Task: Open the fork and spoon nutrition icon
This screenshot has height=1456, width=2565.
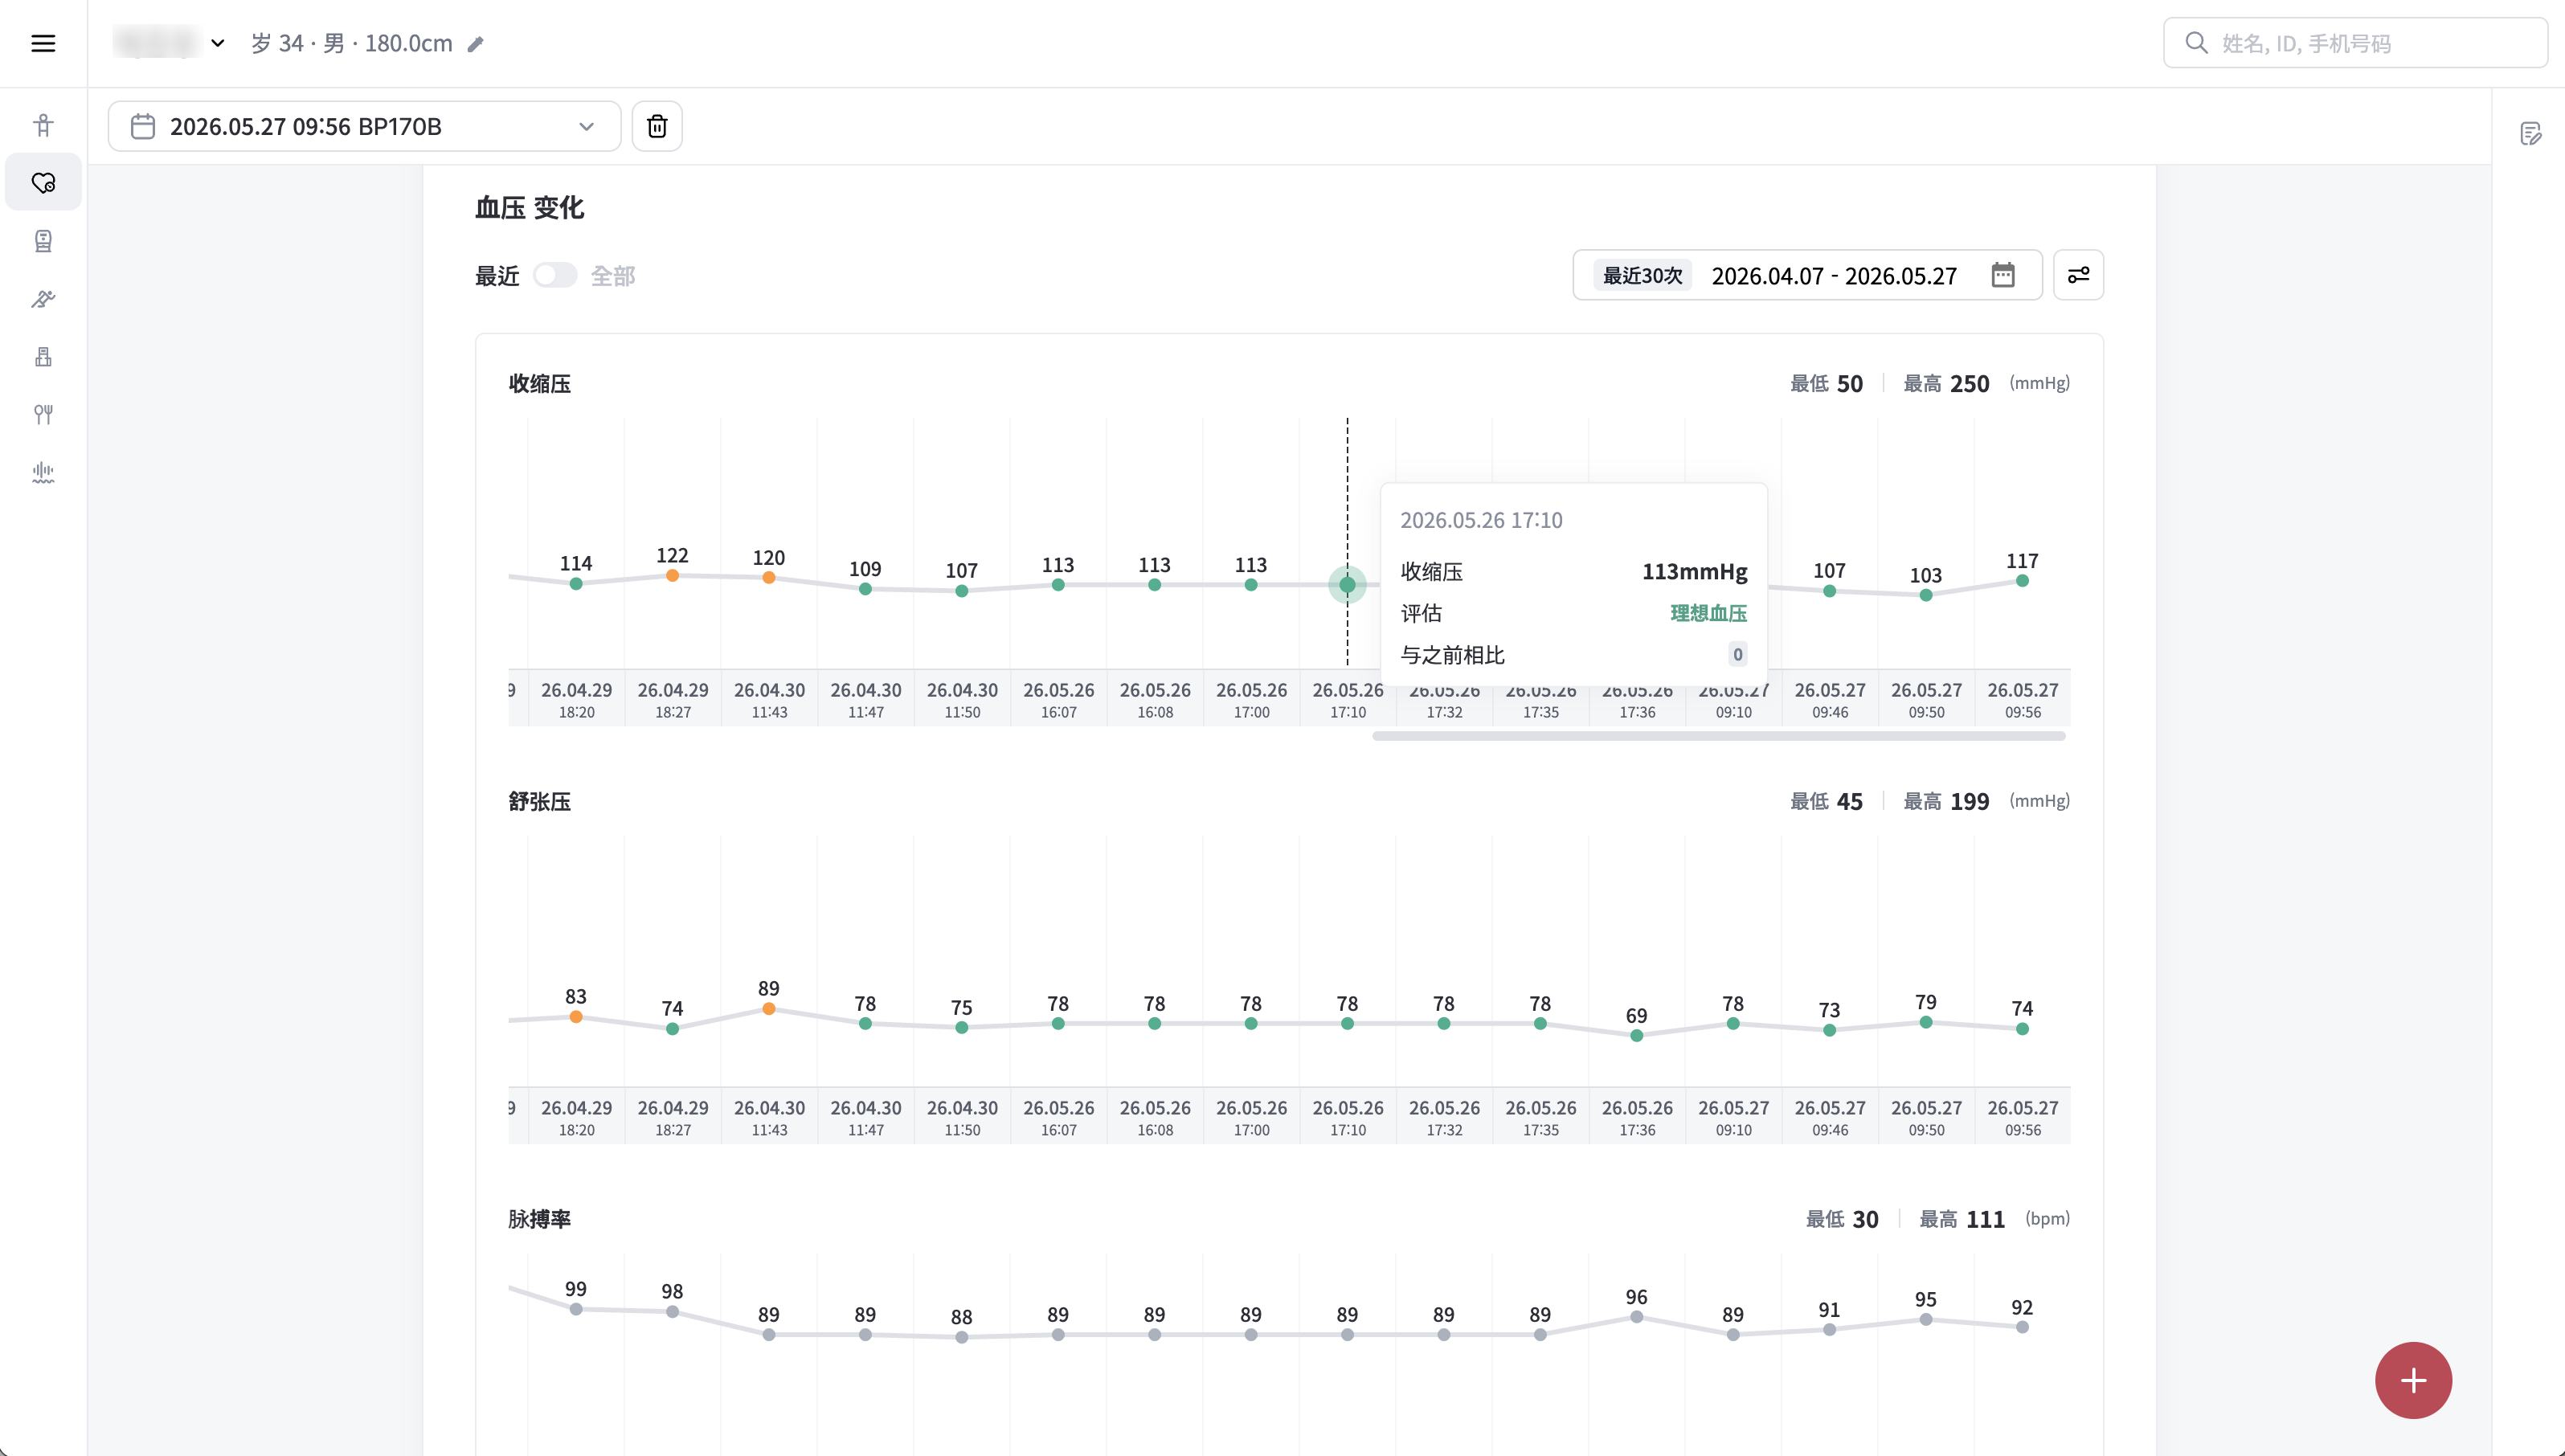Action: click(x=43, y=414)
